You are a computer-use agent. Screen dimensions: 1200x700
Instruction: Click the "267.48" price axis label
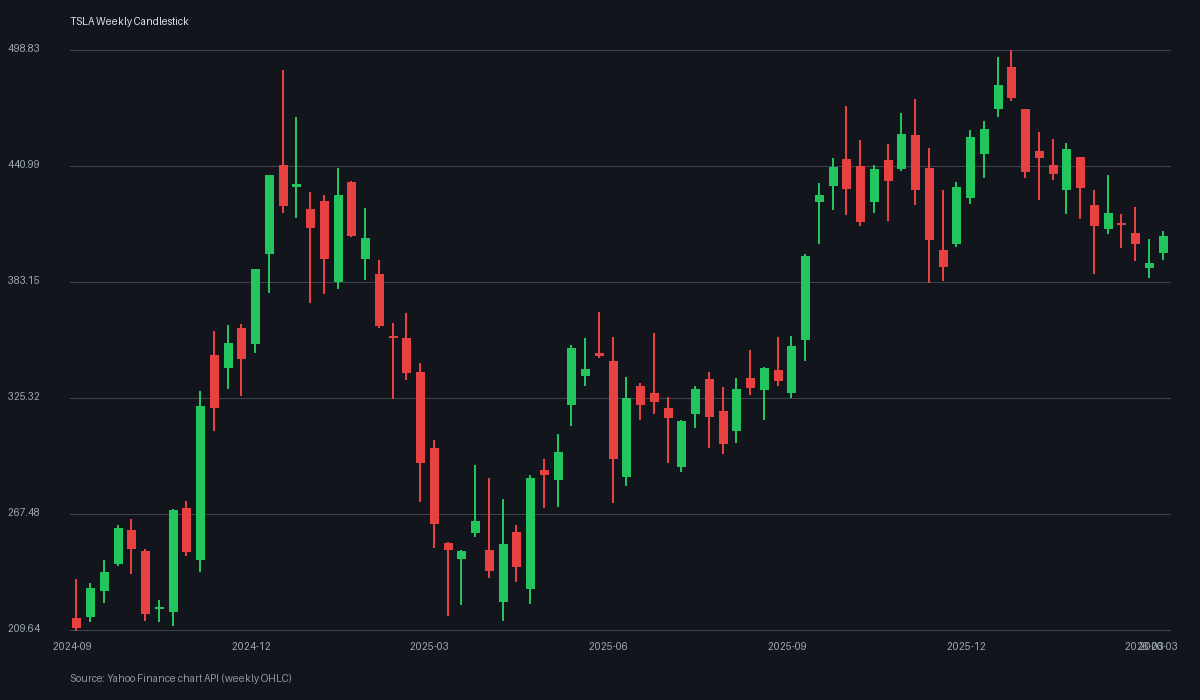22,512
